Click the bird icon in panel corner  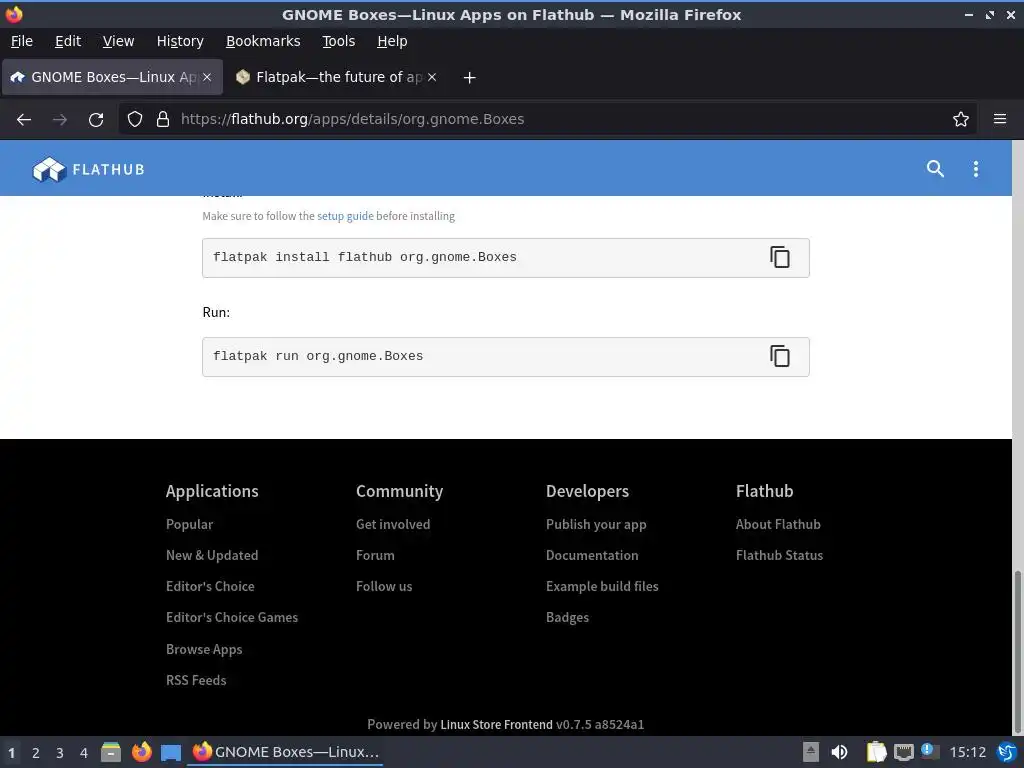(1007, 752)
